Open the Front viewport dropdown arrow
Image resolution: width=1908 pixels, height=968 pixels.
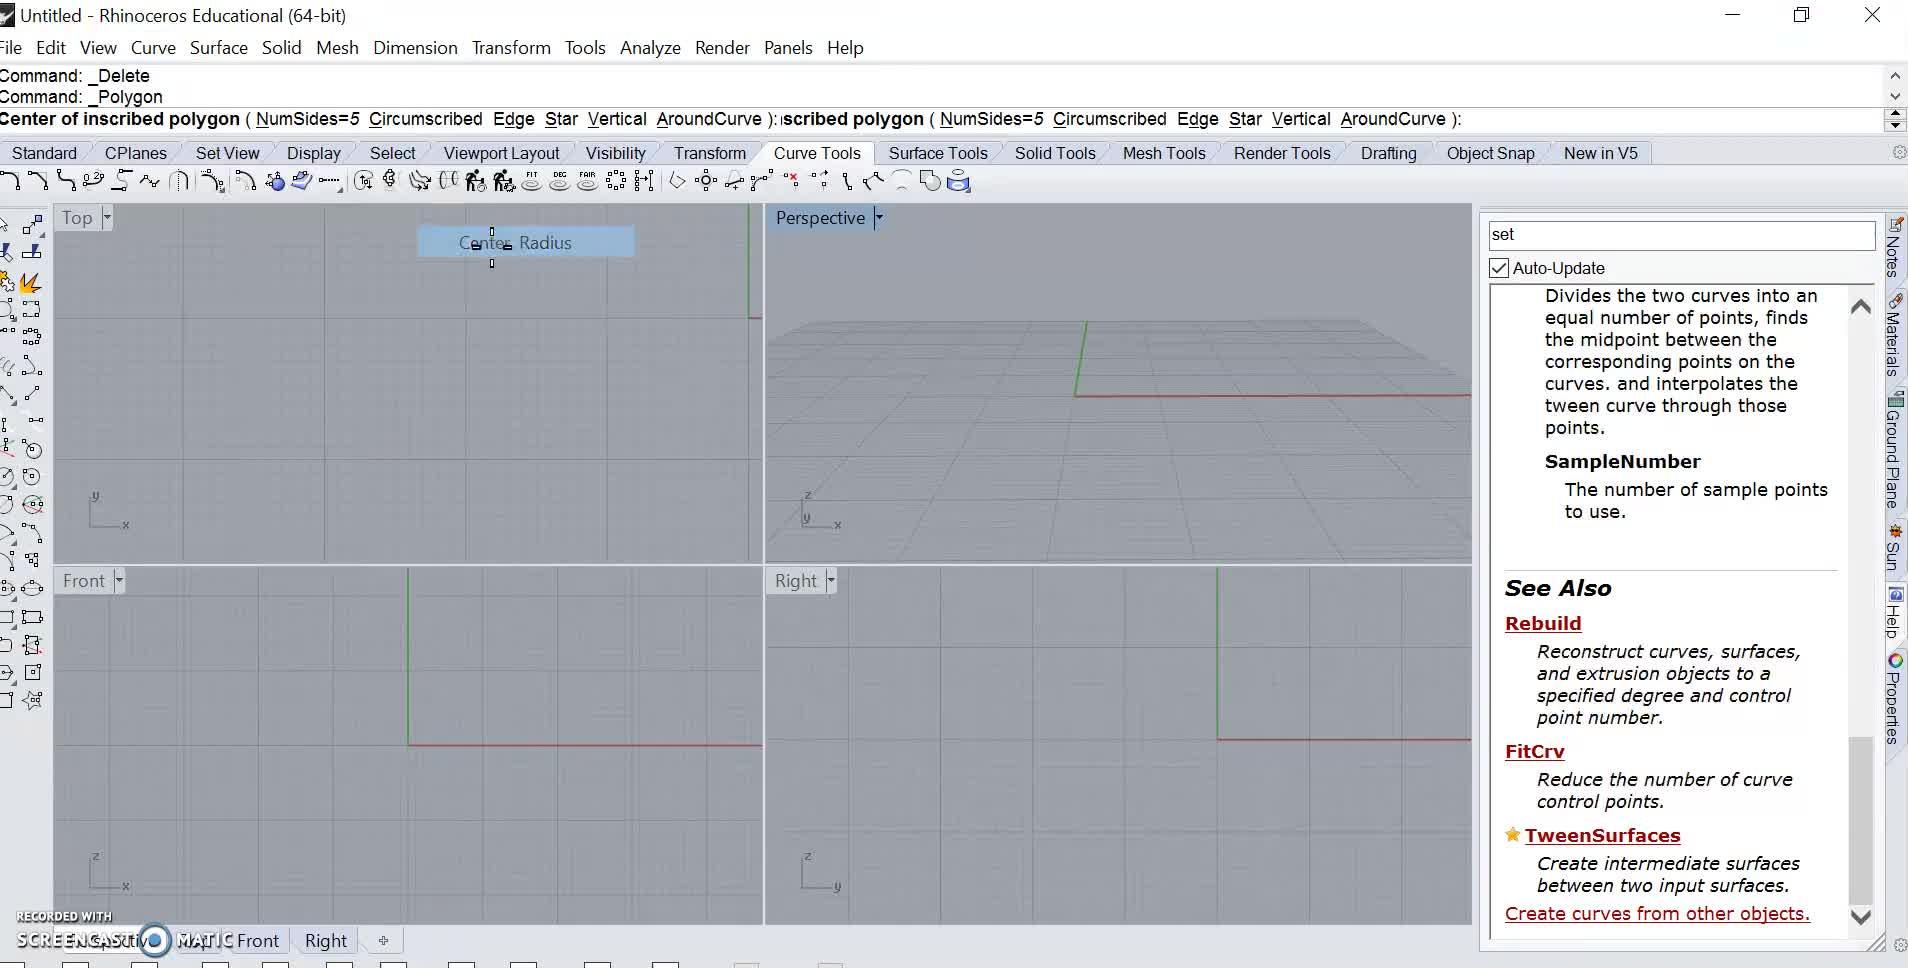(x=119, y=581)
